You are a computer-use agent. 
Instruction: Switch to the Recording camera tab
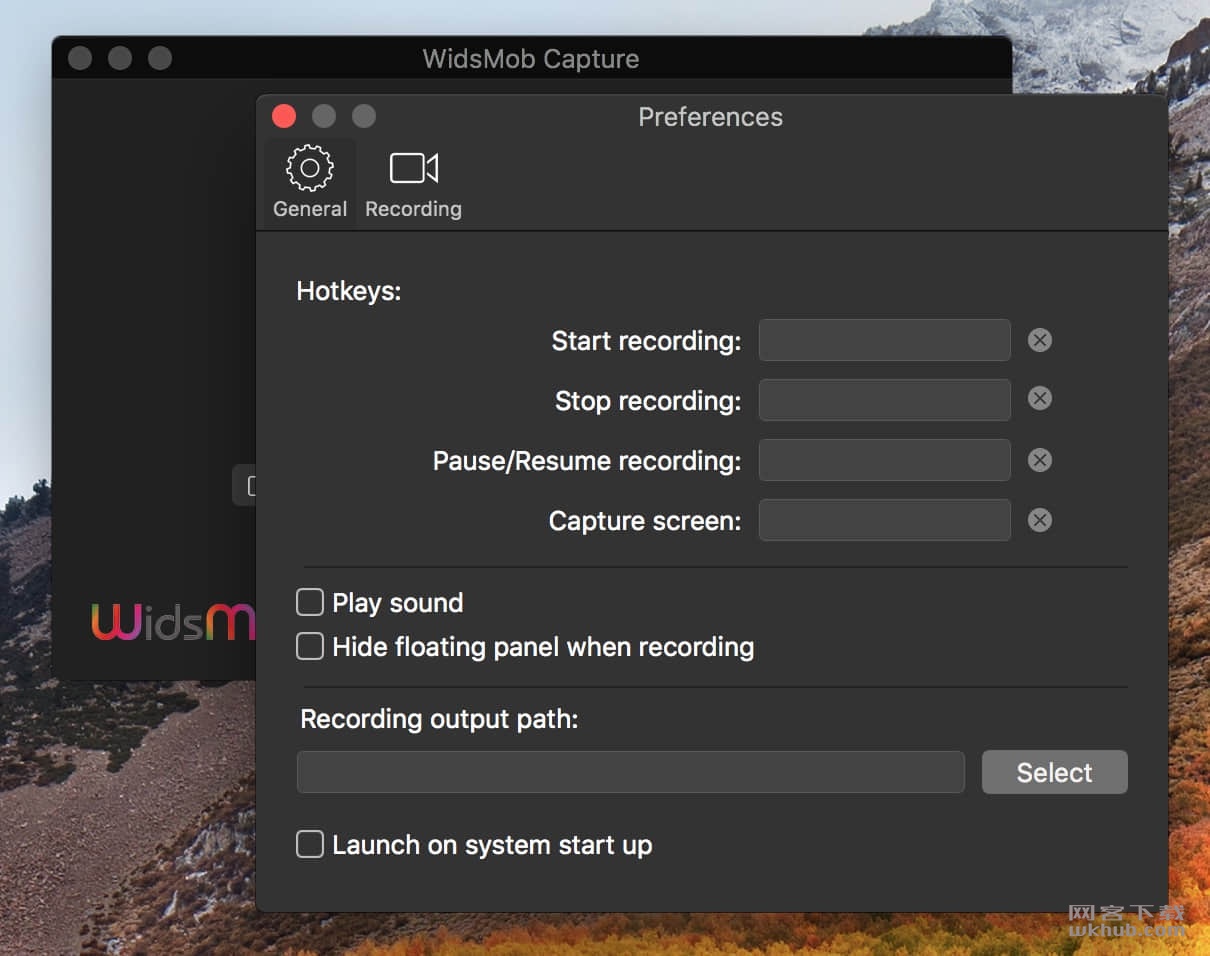(413, 183)
